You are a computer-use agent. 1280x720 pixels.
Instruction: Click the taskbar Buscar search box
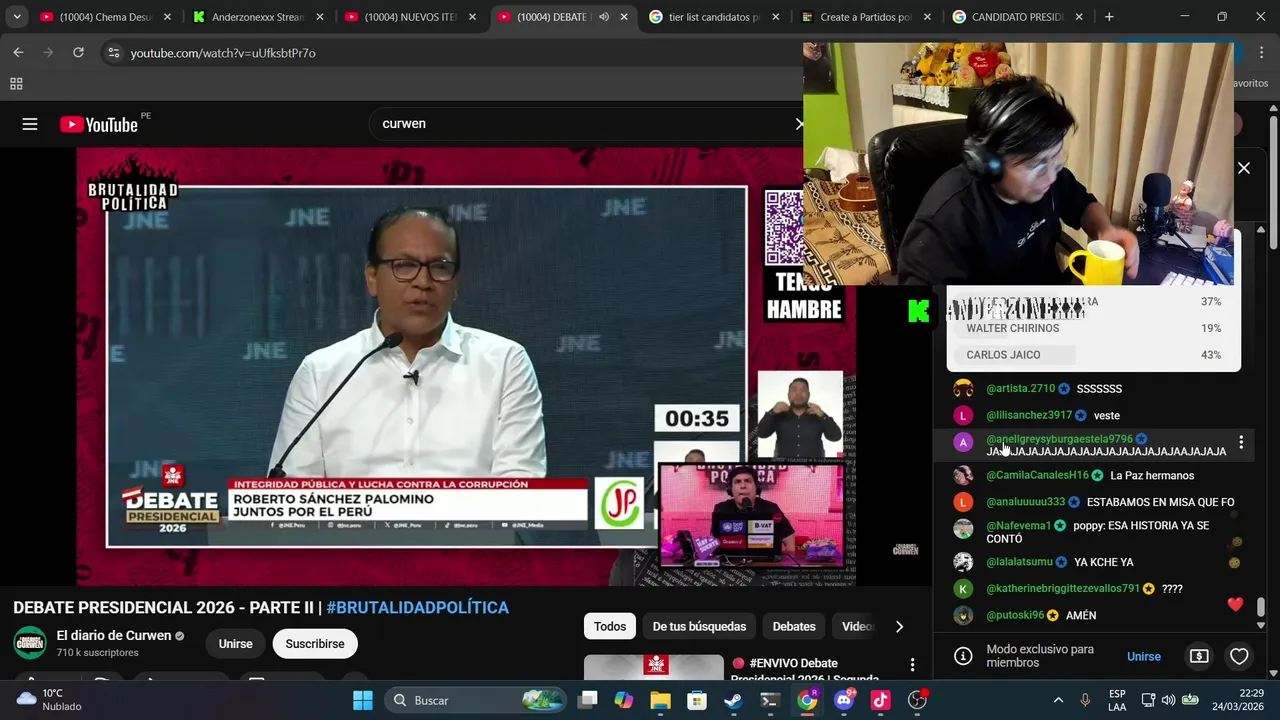pyautogui.click(x=475, y=700)
